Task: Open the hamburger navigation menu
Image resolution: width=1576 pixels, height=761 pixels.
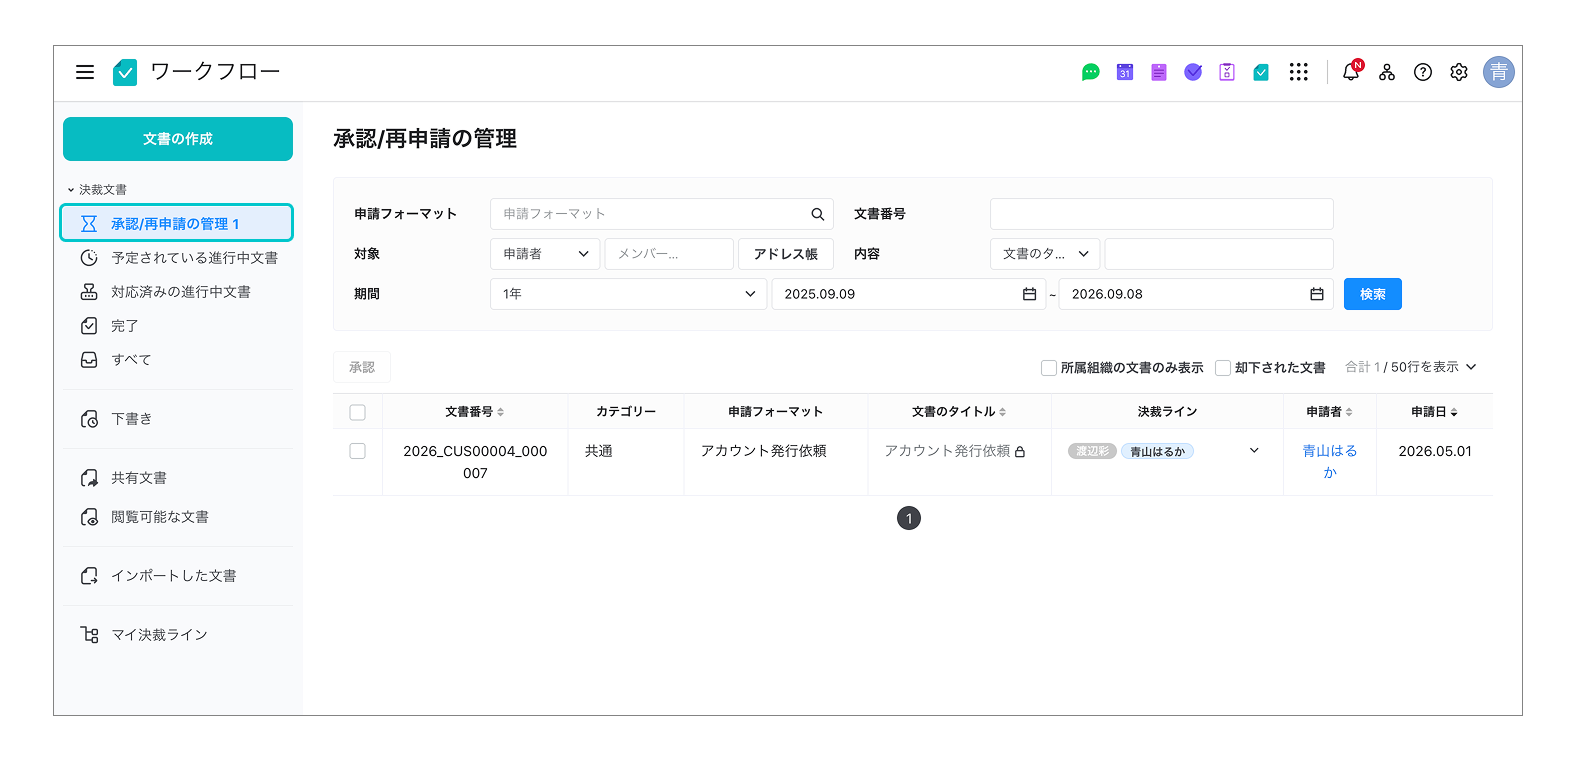Action: click(85, 72)
